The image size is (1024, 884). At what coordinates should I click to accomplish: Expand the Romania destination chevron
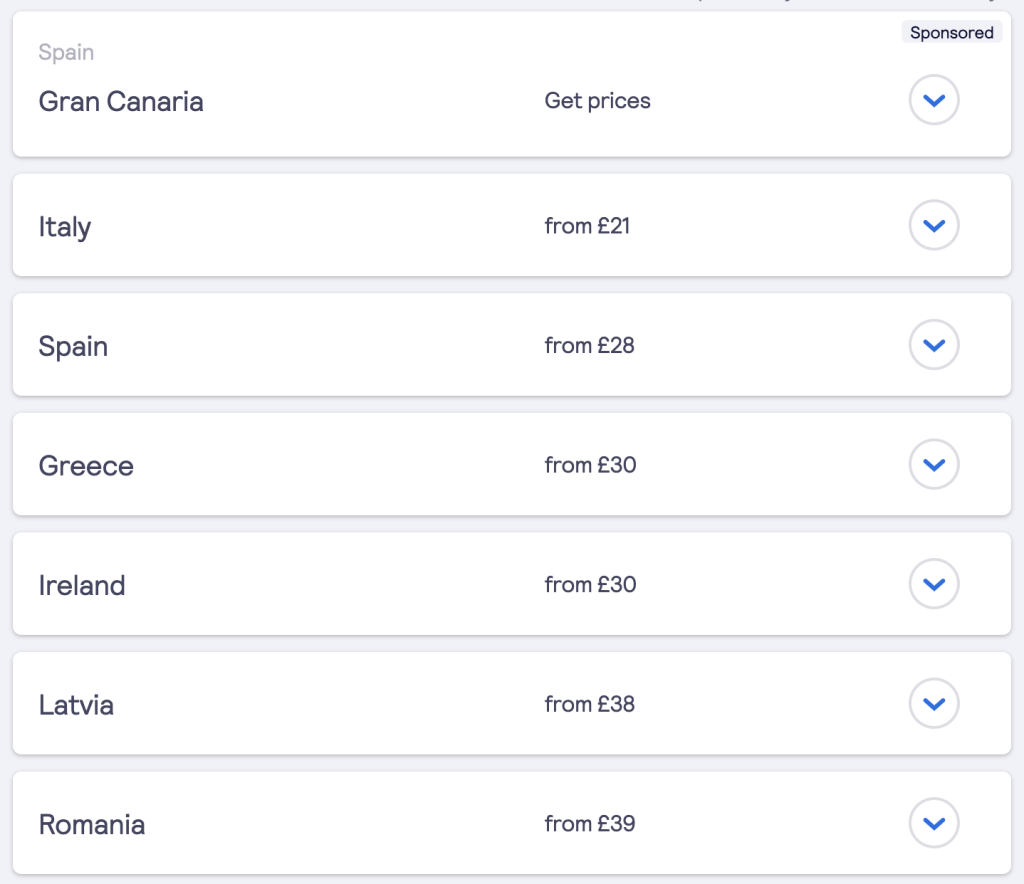933,823
